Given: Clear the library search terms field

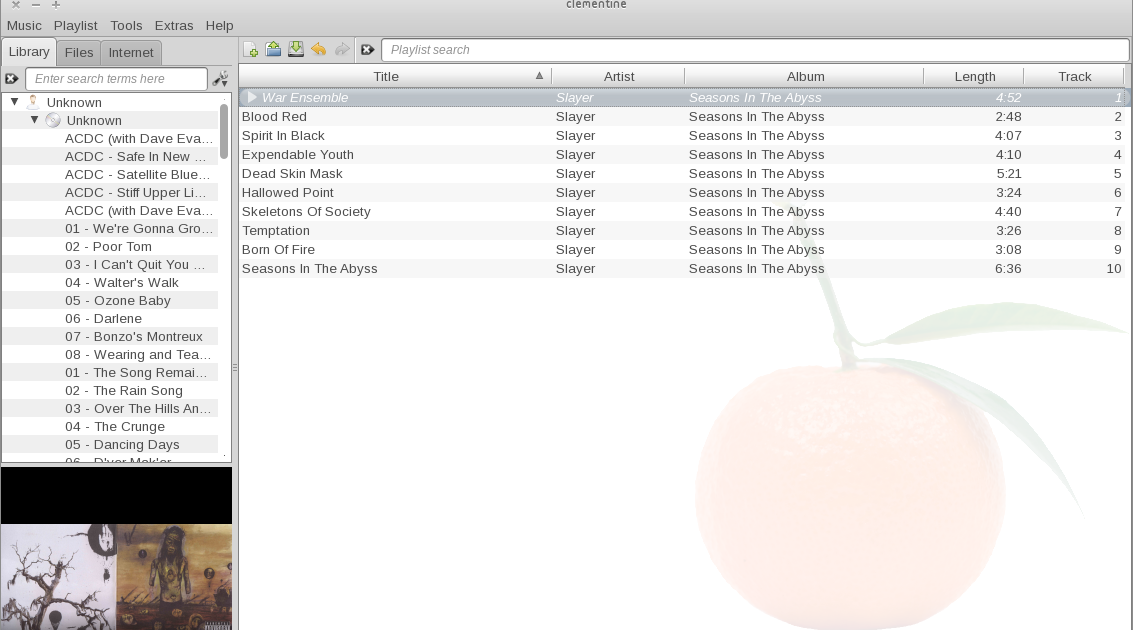Looking at the screenshot, I should click(x=11, y=78).
